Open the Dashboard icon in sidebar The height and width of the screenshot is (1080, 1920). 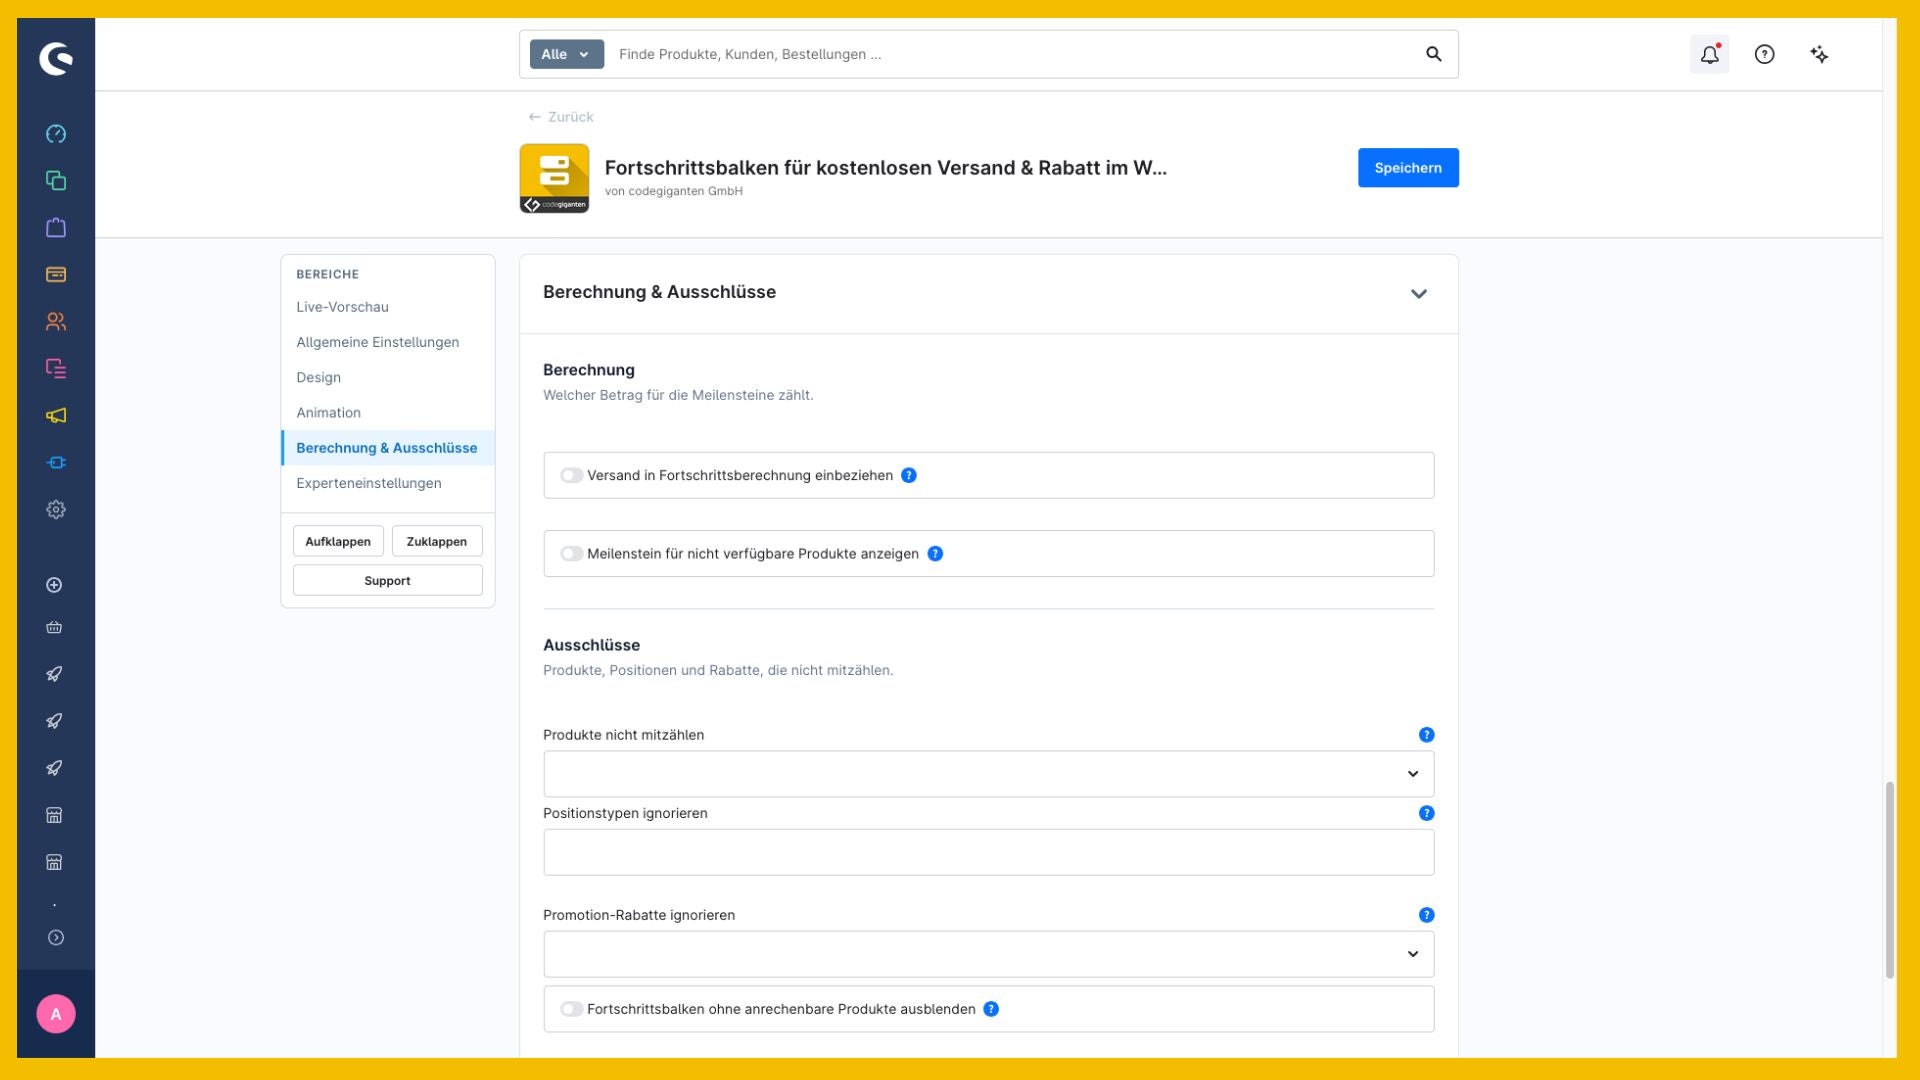pos(56,134)
